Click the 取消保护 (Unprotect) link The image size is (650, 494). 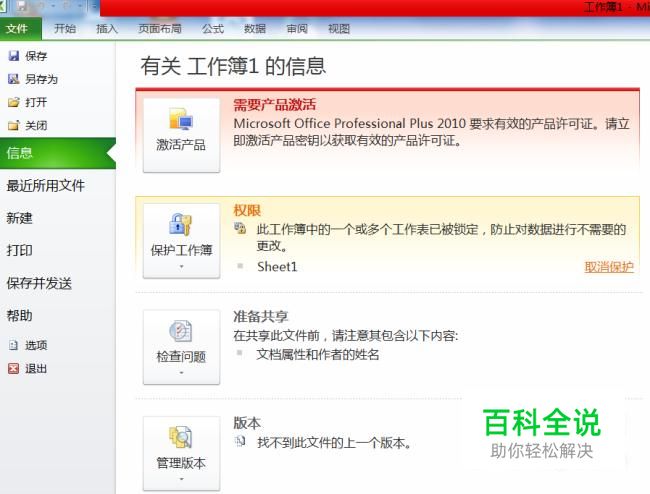tap(609, 267)
